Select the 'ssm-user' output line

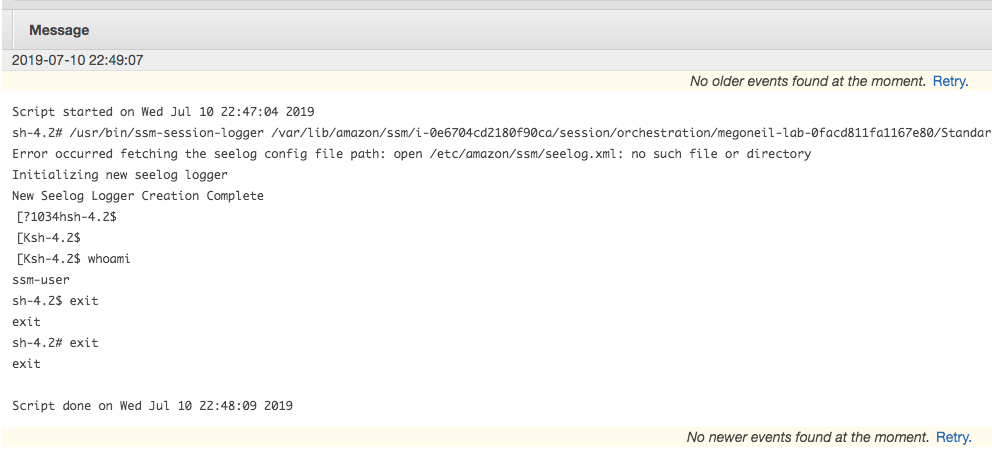(x=41, y=280)
